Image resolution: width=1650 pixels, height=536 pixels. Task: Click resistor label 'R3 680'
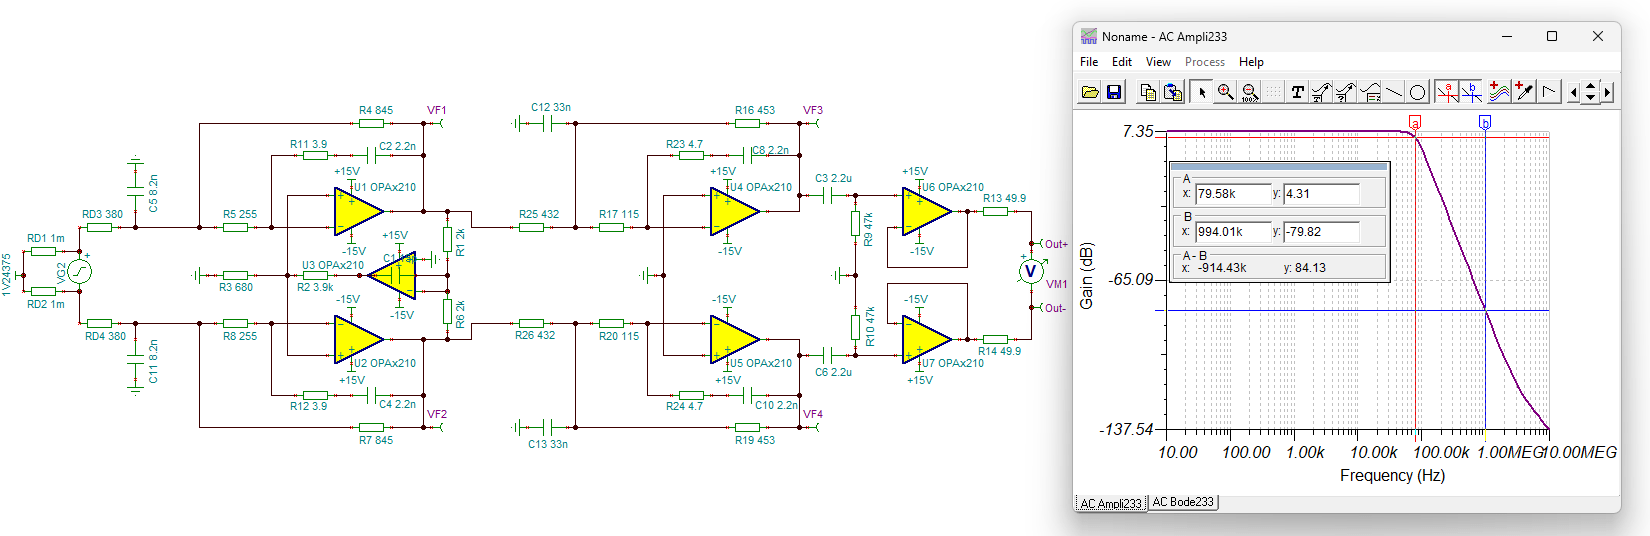pos(236,287)
